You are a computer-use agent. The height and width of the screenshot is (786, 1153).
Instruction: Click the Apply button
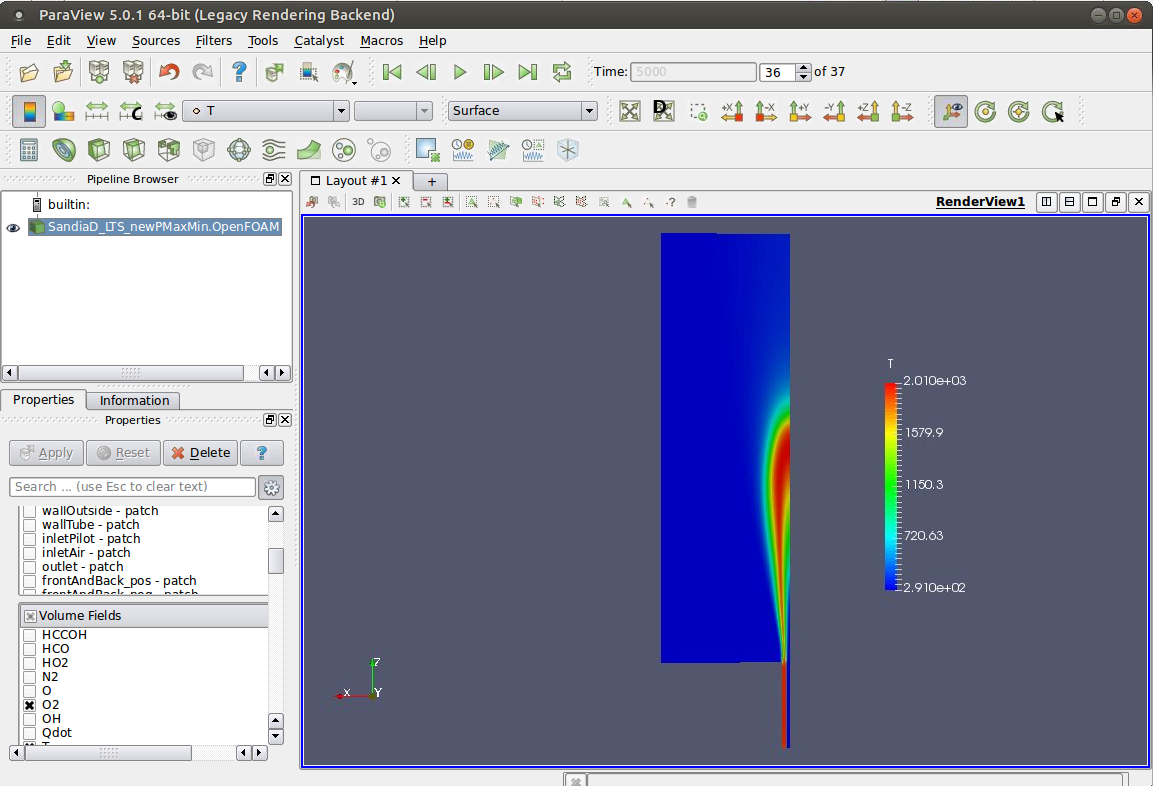[46, 453]
